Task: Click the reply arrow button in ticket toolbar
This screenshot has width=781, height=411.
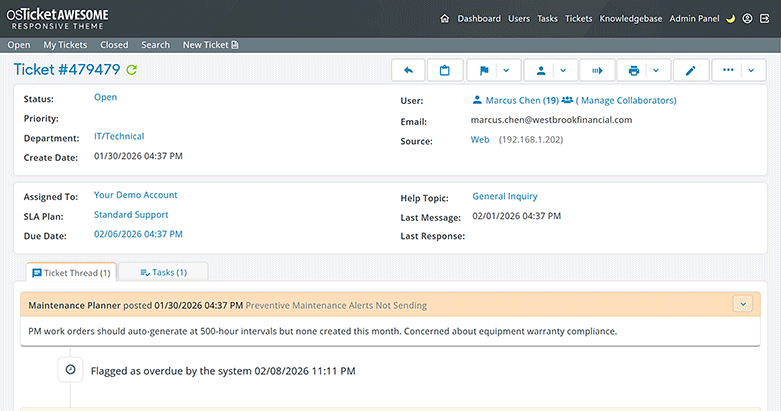Action: [x=408, y=71]
